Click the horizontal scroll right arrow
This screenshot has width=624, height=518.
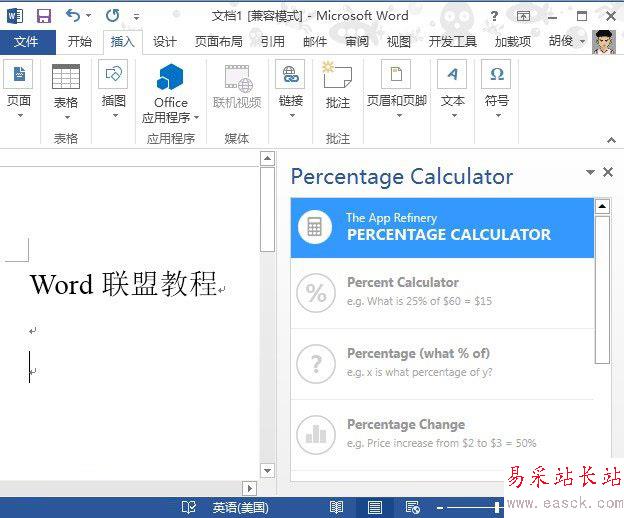point(250,488)
